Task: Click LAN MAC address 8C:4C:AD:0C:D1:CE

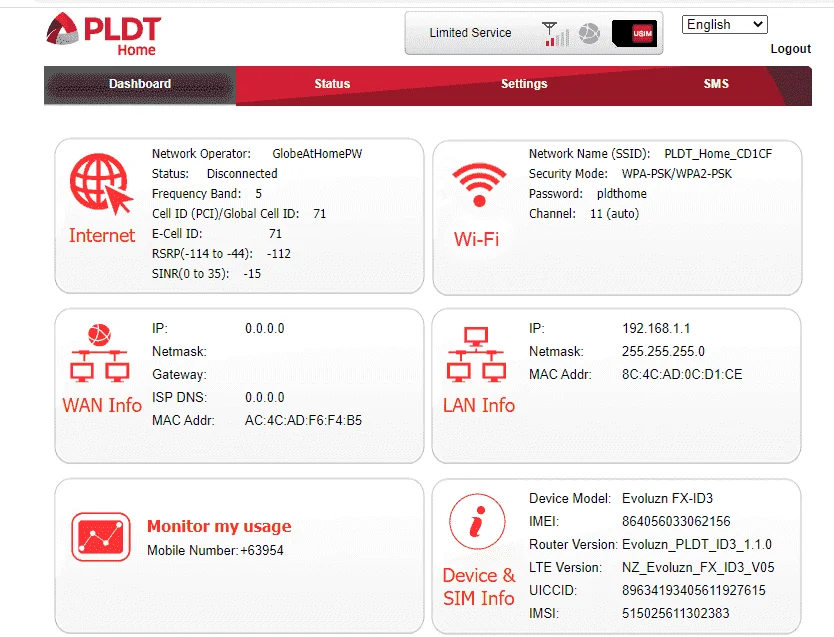Action: pos(682,374)
